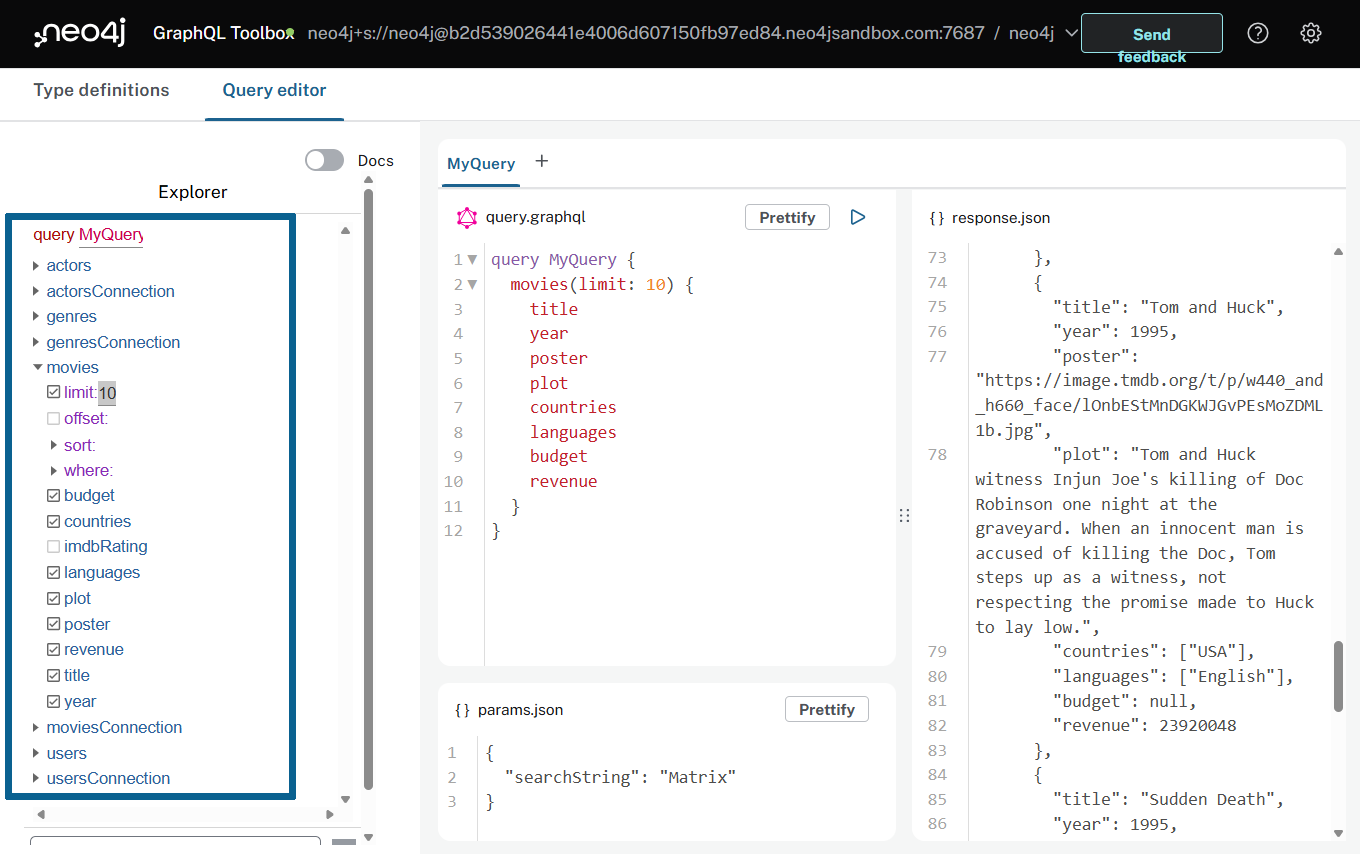Prettify the params.json editor

click(x=827, y=709)
